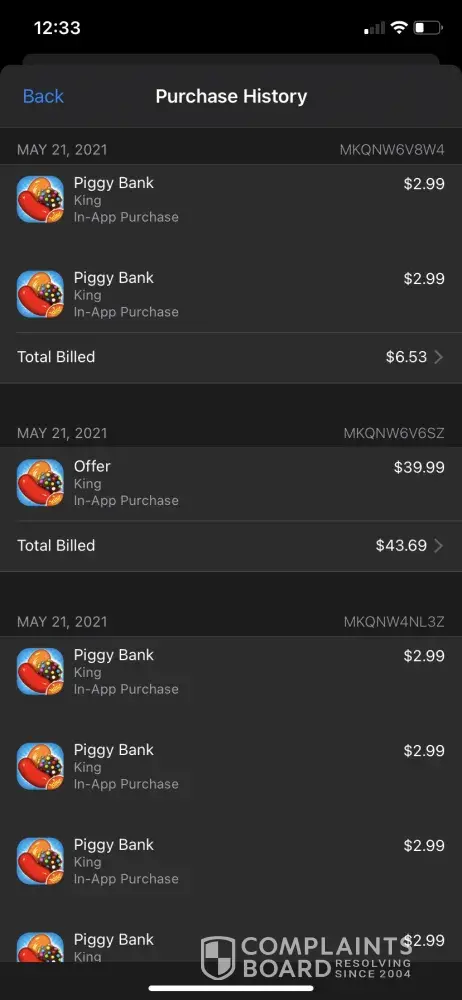
Task: Tap the home indicator bar at bottom
Action: point(231,988)
